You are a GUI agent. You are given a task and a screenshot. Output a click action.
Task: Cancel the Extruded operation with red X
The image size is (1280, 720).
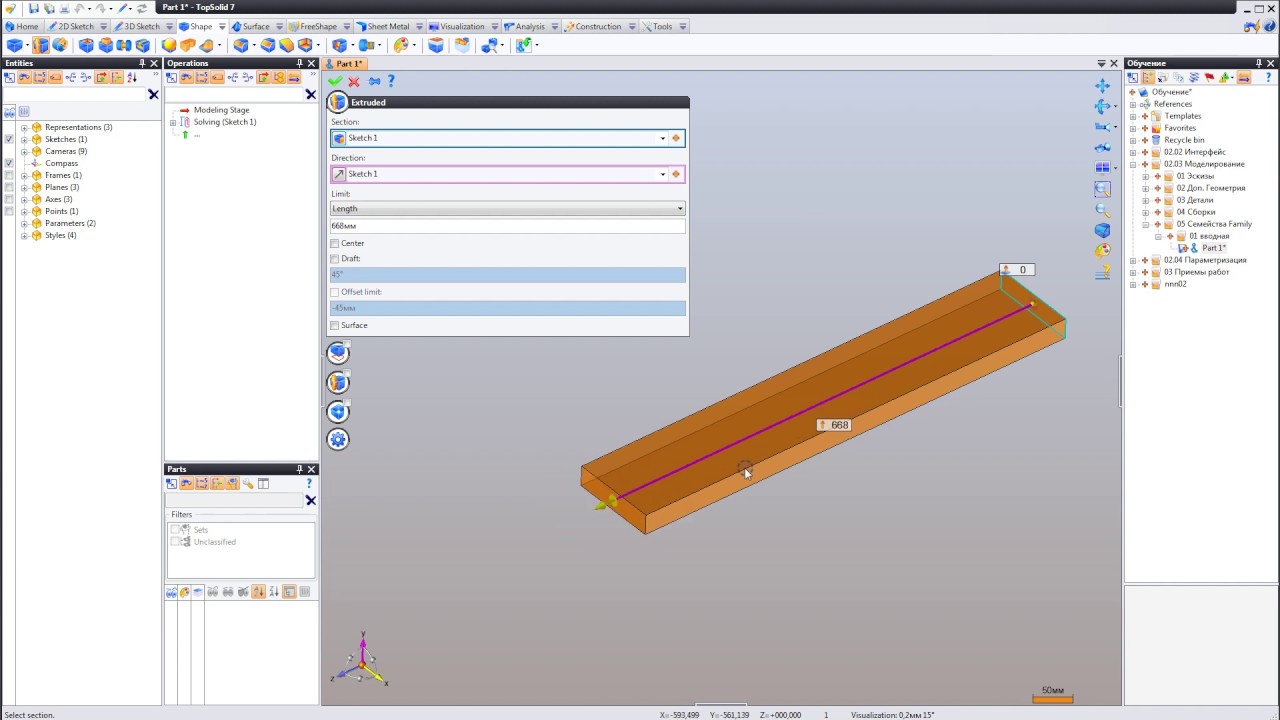354,81
